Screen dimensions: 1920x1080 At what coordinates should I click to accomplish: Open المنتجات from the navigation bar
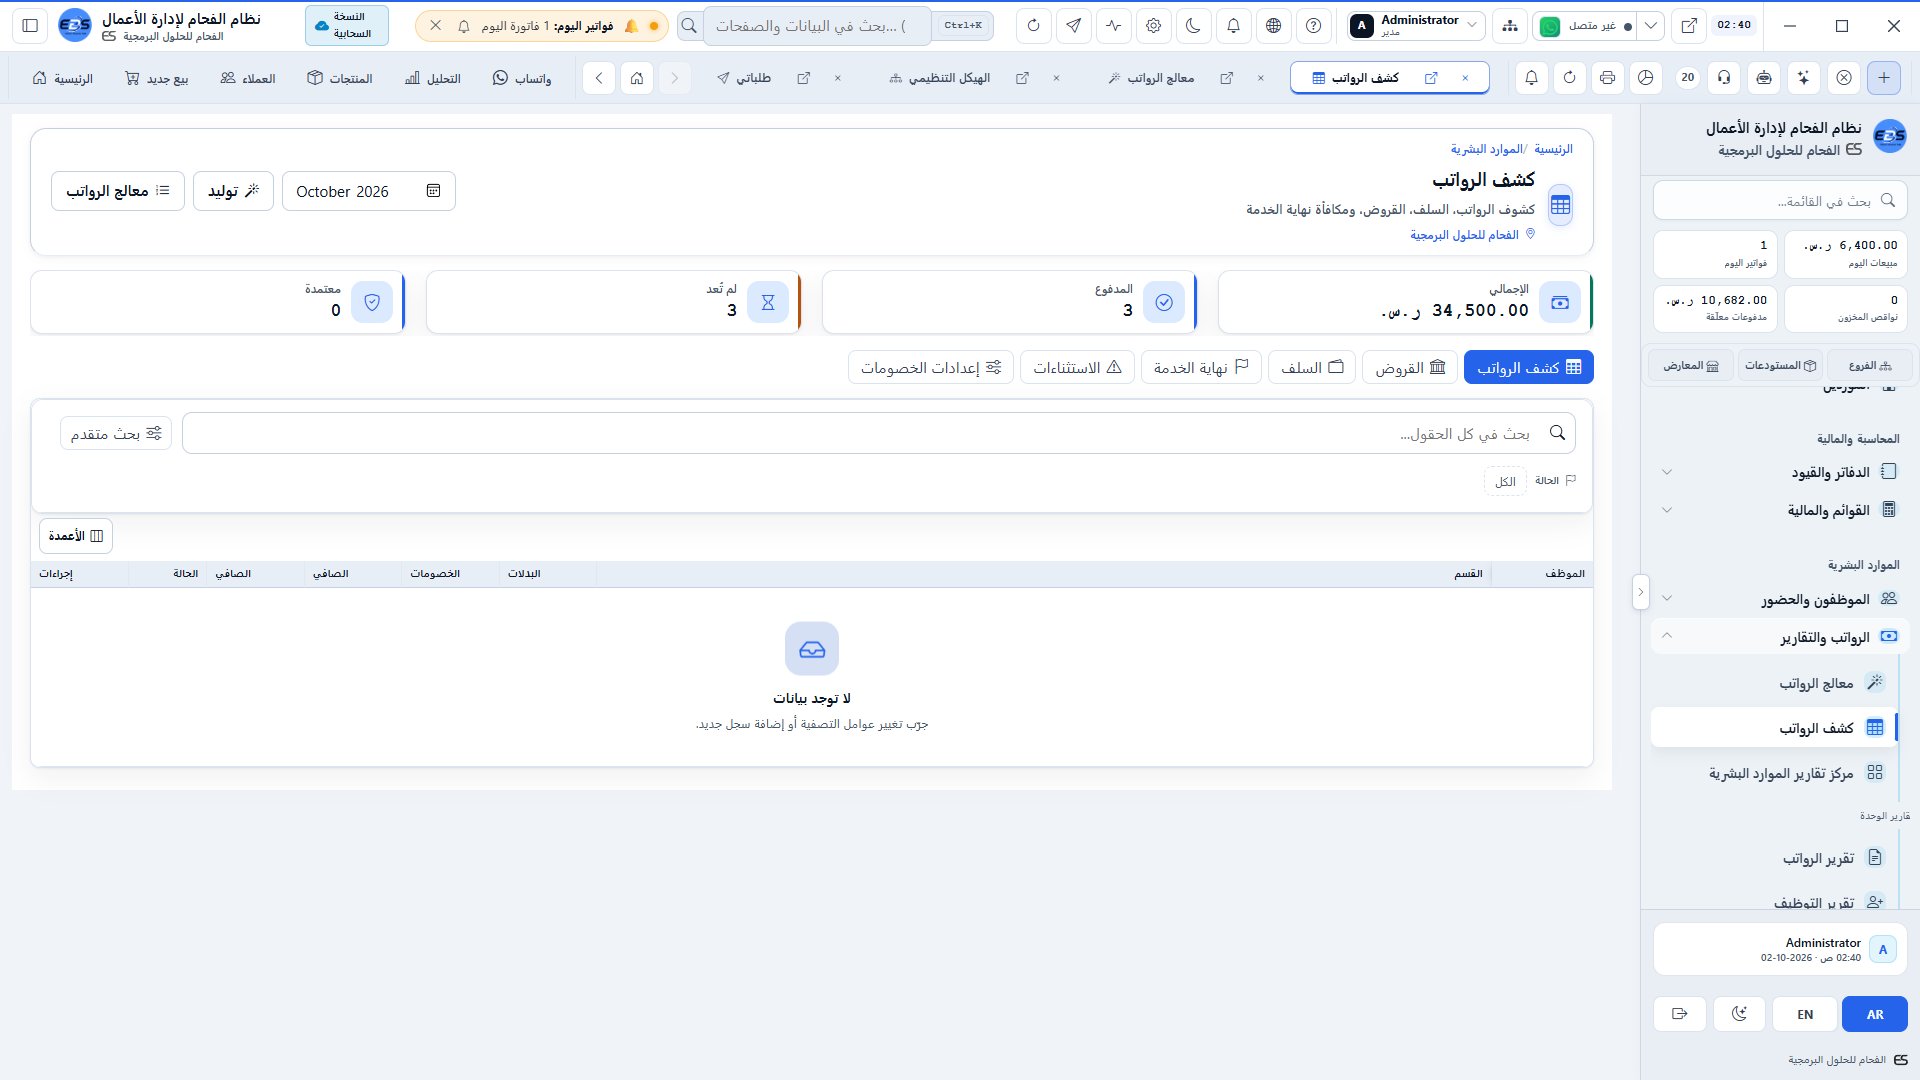click(340, 78)
